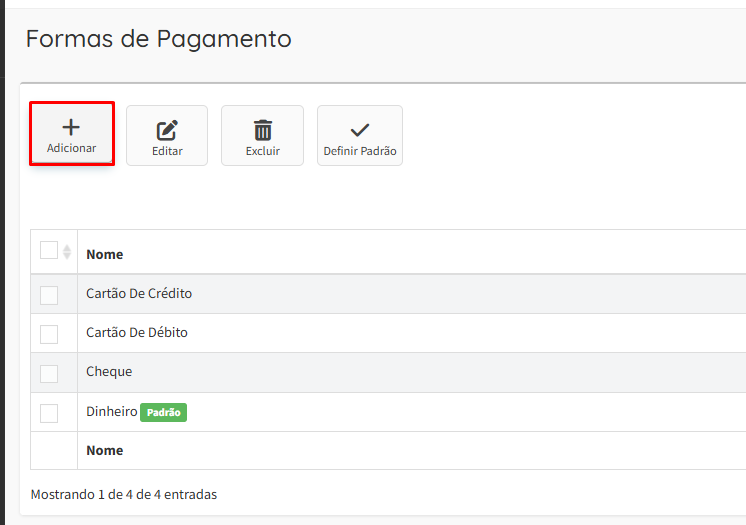Click the sort arrows icon in table header
Viewport: 746px width, 525px height.
67,252
